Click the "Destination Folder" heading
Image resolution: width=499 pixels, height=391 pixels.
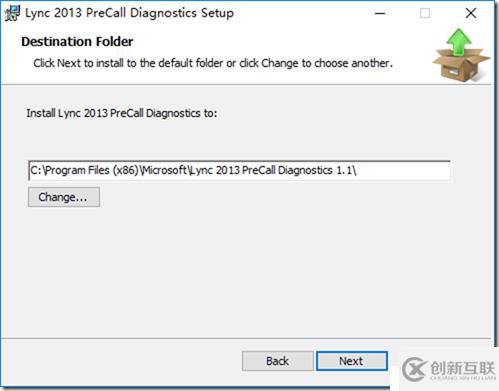[77, 42]
